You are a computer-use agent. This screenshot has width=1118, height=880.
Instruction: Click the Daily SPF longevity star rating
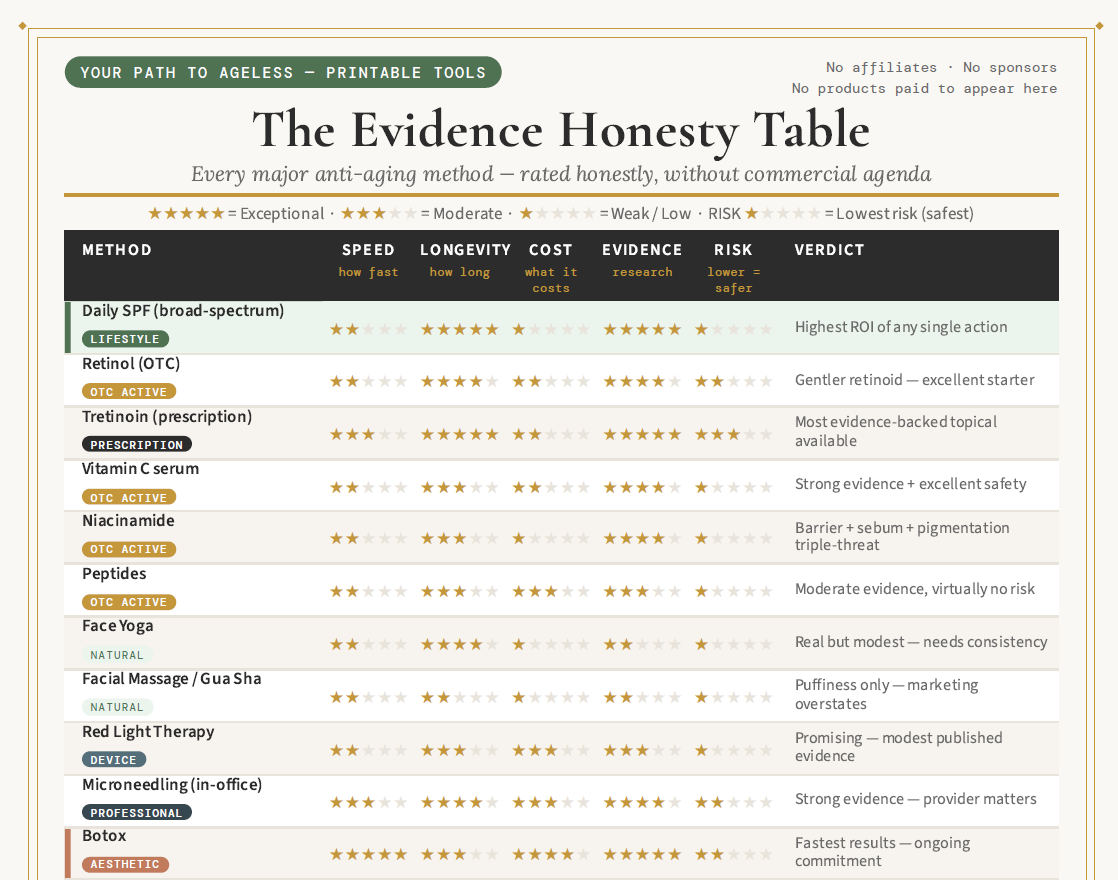tap(459, 329)
